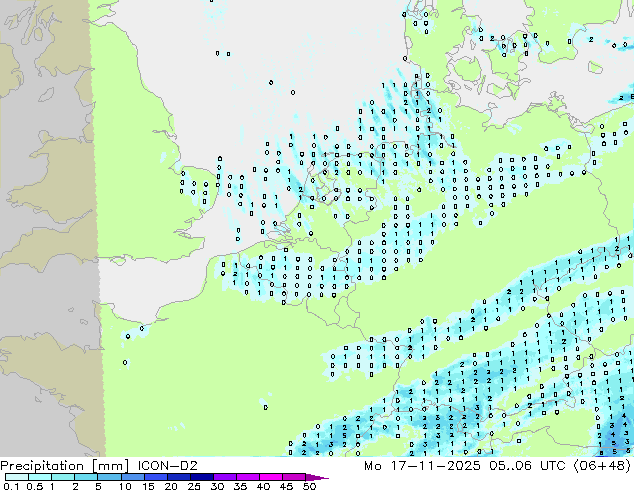The width and height of the screenshot is (634, 490).
Task: Select the 10–15 mm blue legend swatch
Action: tap(133, 477)
